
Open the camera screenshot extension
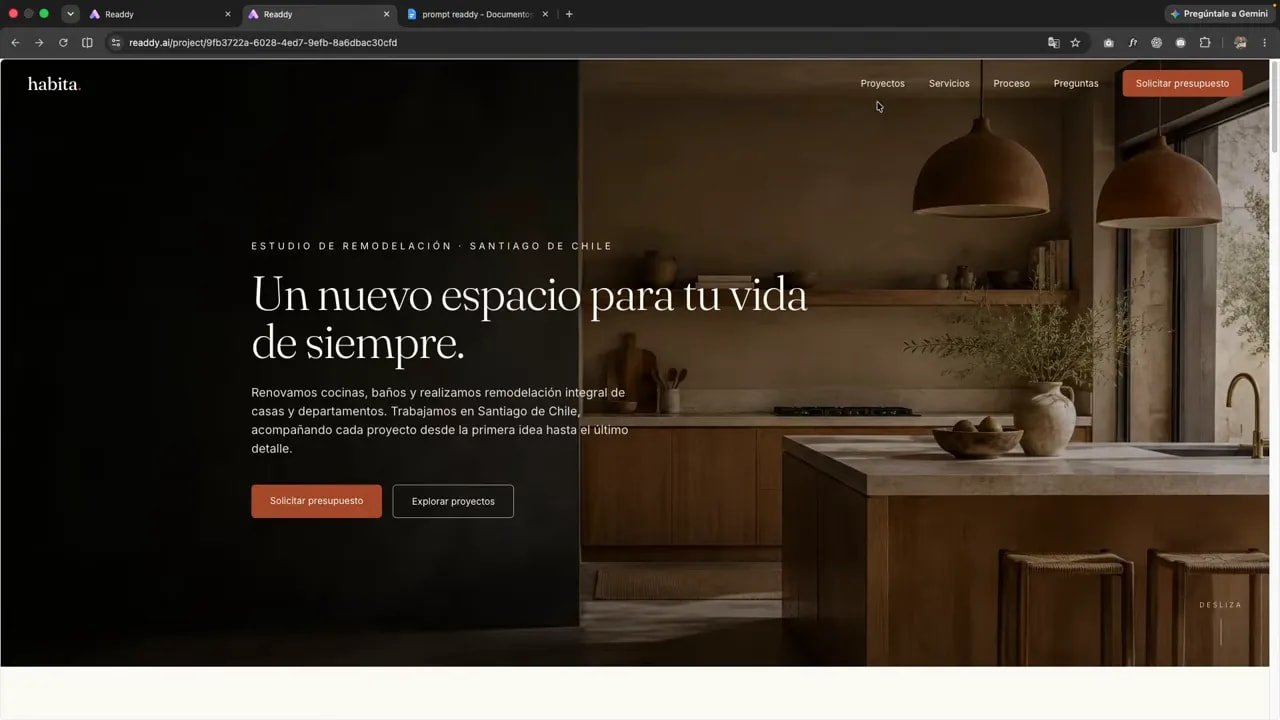point(1108,43)
